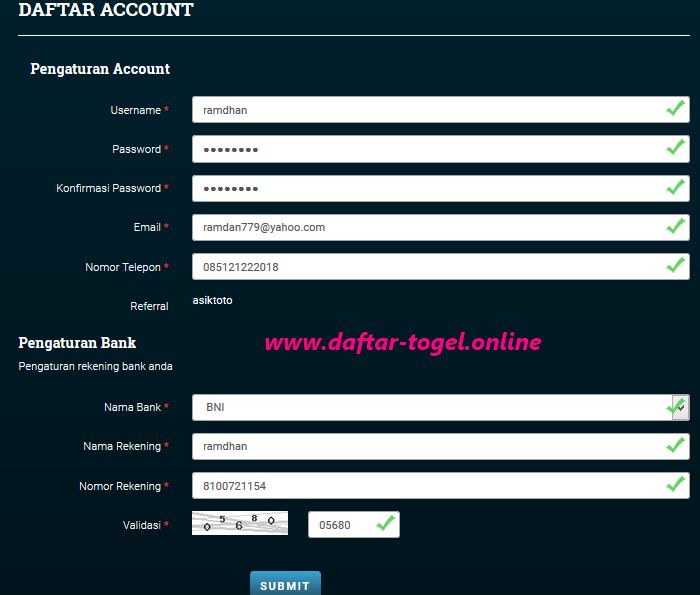Click the Pengaturan Account heading
This screenshot has width=700, height=595.
tap(100, 69)
